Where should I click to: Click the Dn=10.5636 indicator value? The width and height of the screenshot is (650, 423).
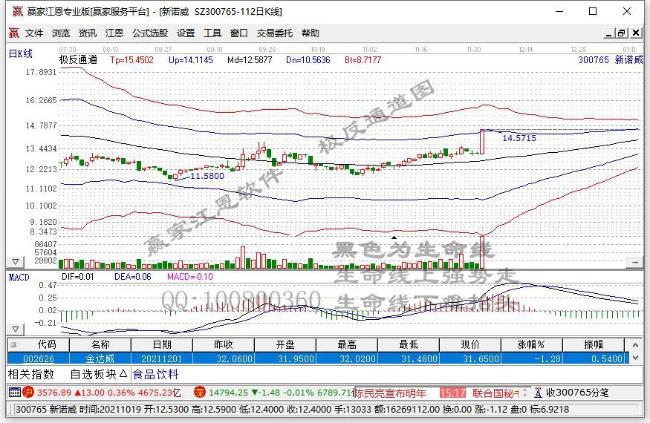[308, 60]
